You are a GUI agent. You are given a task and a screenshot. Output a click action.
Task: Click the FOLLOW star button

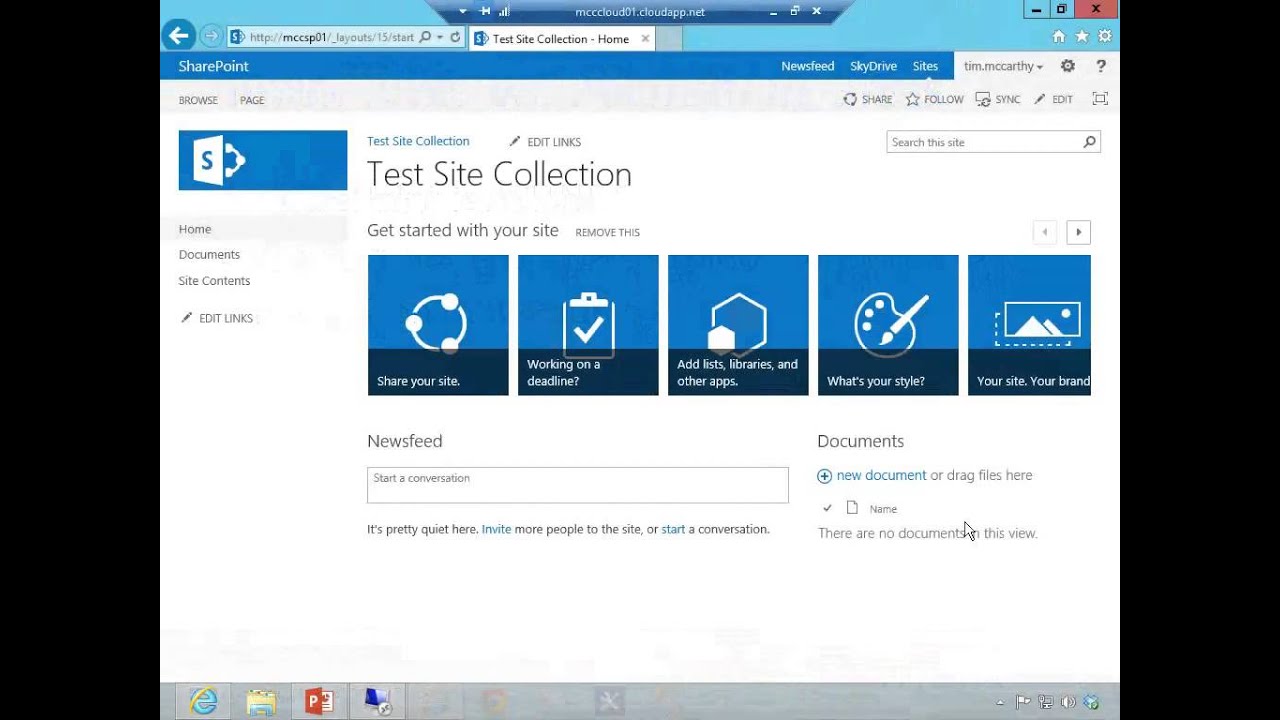(935, 99)
